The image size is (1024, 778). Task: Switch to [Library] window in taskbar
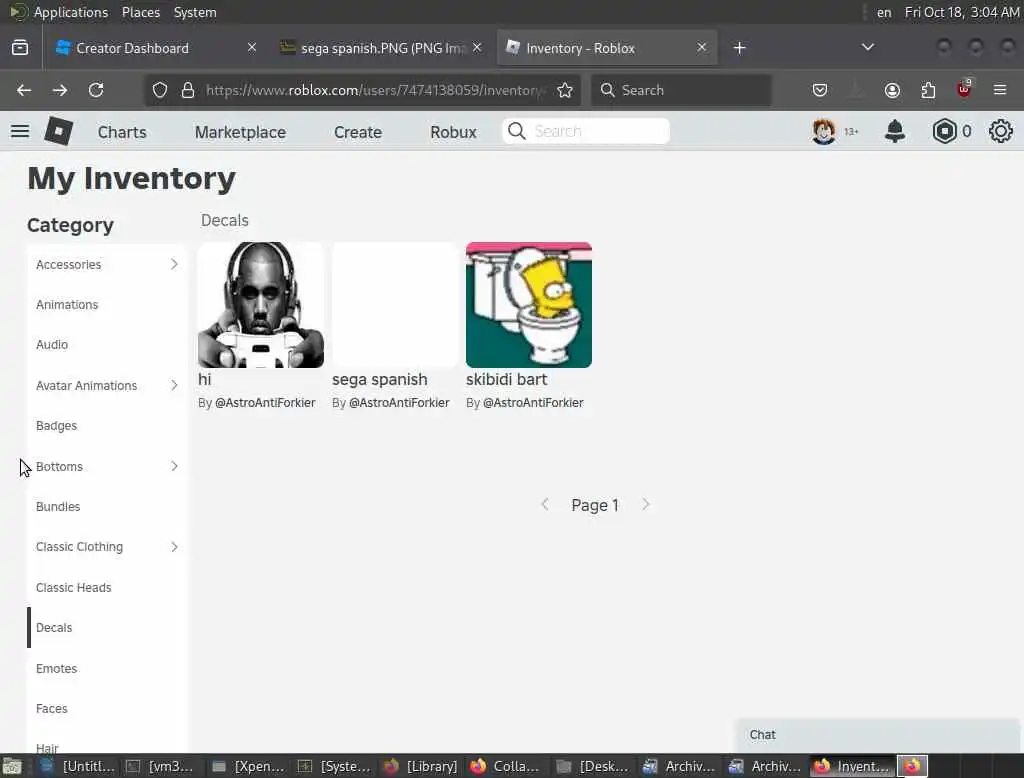[421, 766]
